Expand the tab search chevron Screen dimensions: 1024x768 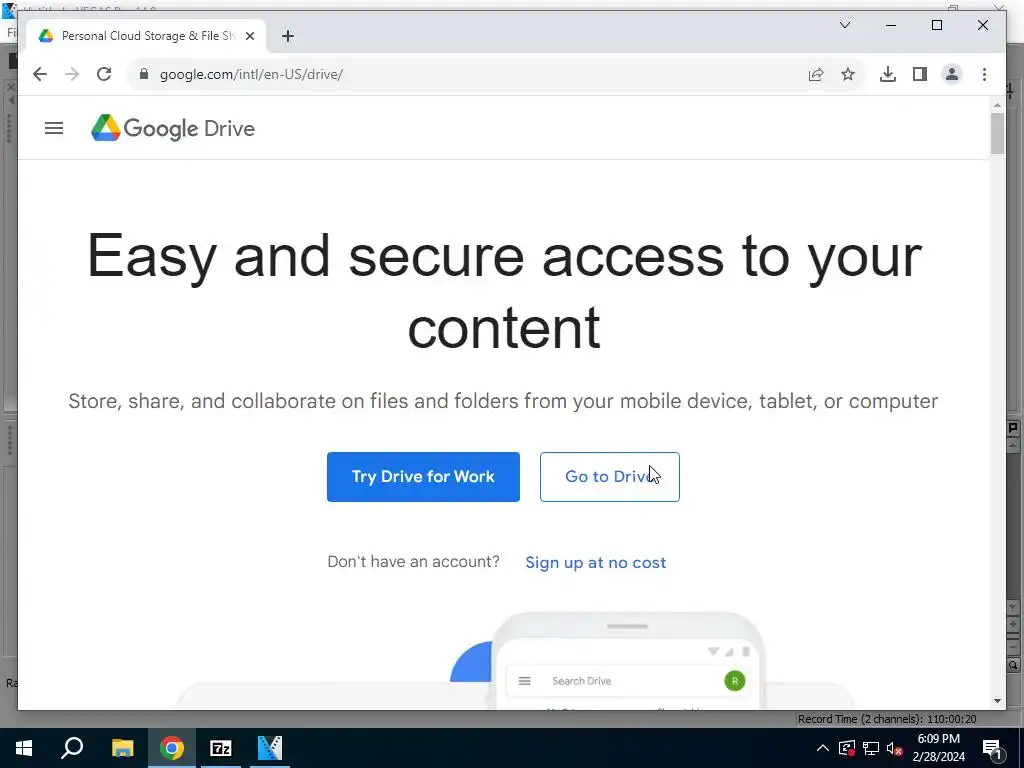coord(844,25)
